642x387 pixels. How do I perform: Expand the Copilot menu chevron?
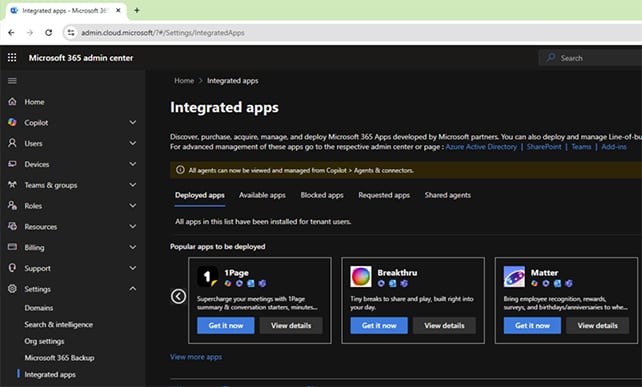coord(133,122)
